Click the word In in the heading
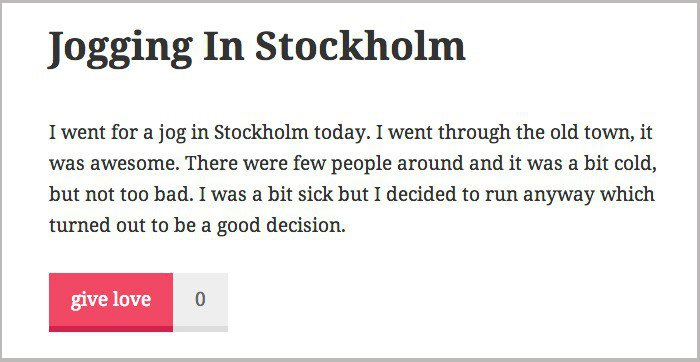This screenshot has height=362, width=700. pyautogui.click(x=224, y=46)
